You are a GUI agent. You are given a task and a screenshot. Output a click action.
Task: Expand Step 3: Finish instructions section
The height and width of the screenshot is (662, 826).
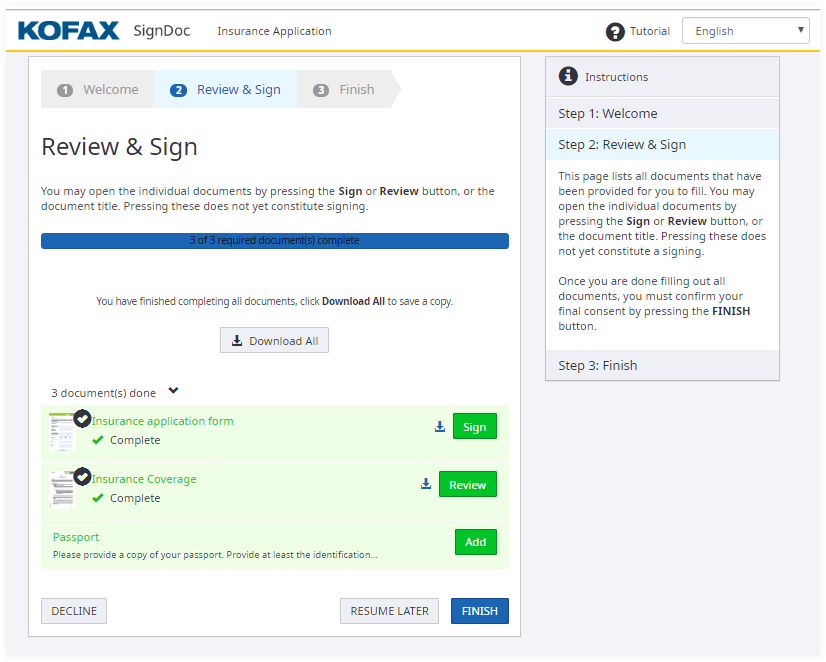[662, 365]
